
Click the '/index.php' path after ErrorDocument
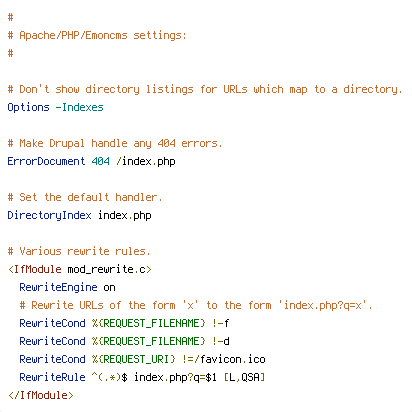point(146,161)
